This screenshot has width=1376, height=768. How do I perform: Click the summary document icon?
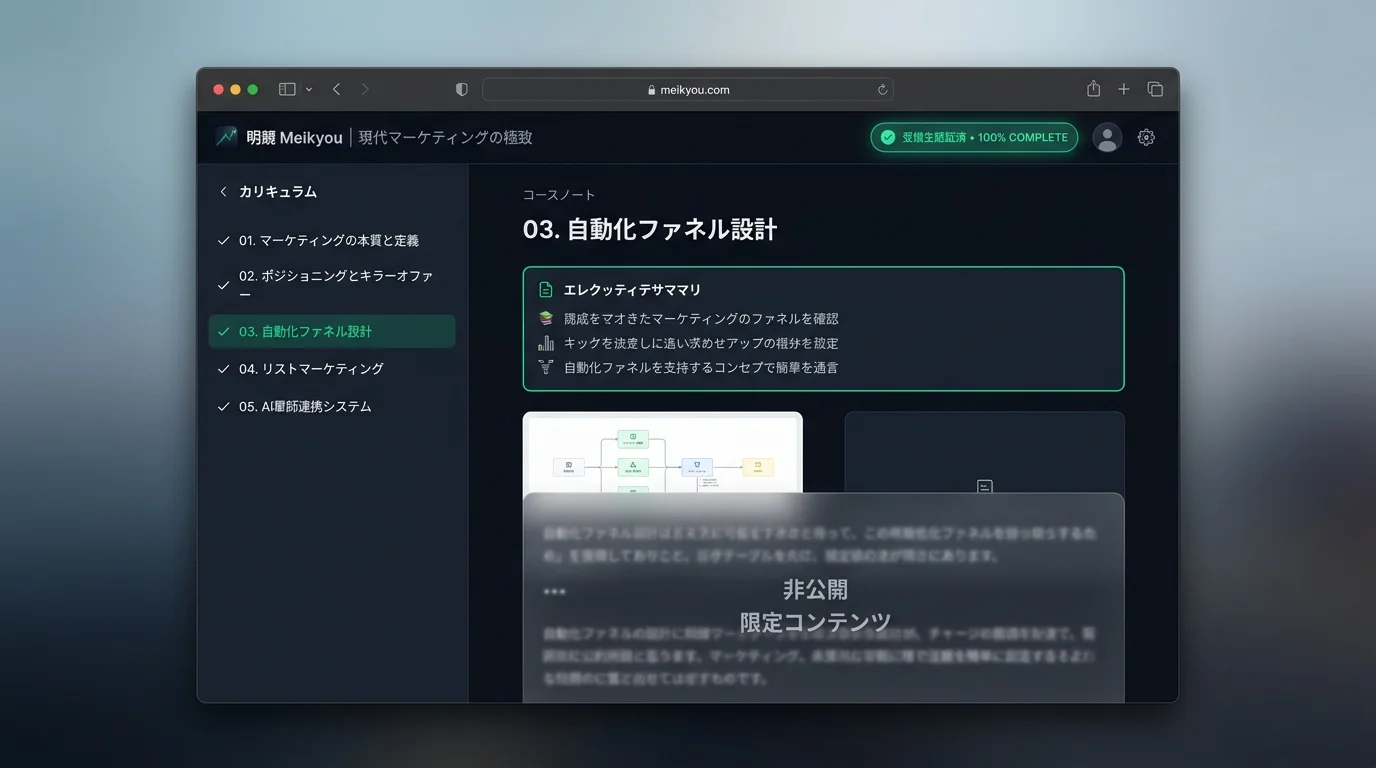pos(546,290)
